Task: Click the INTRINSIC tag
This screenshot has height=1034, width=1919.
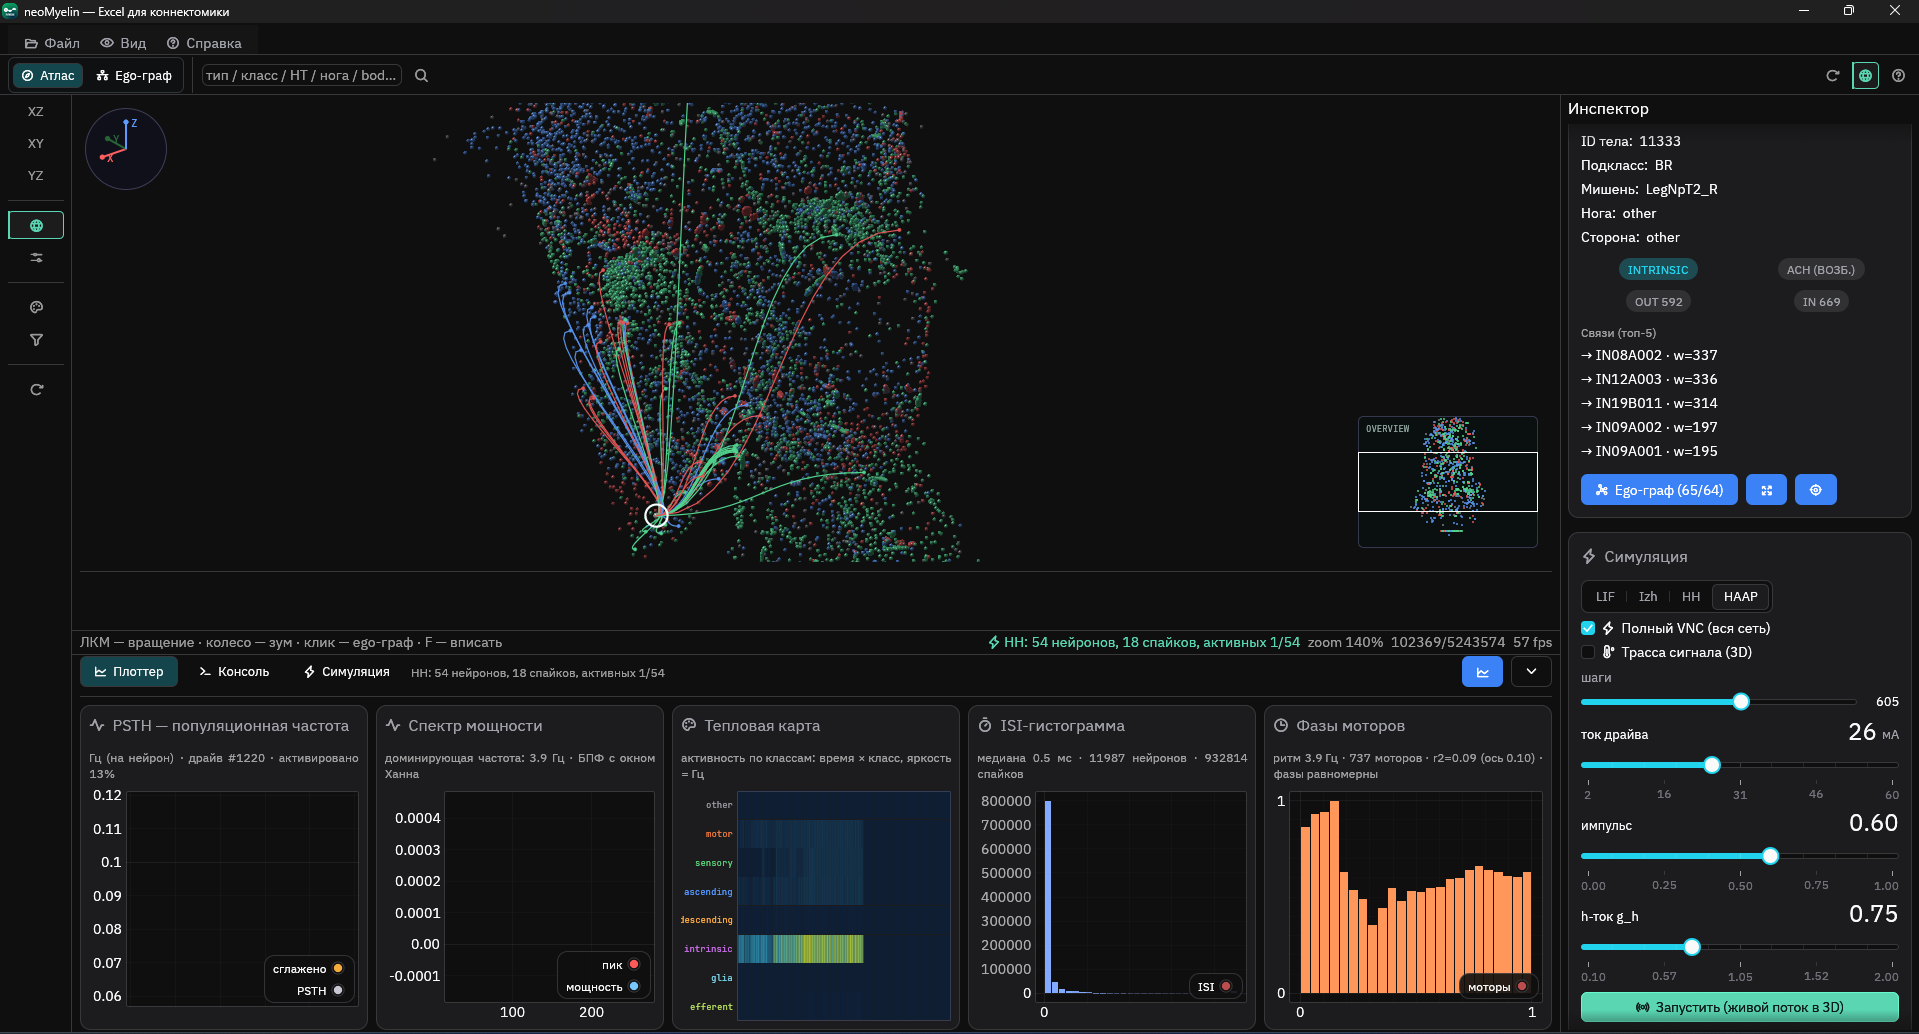Action: [x=1657, y=270]
